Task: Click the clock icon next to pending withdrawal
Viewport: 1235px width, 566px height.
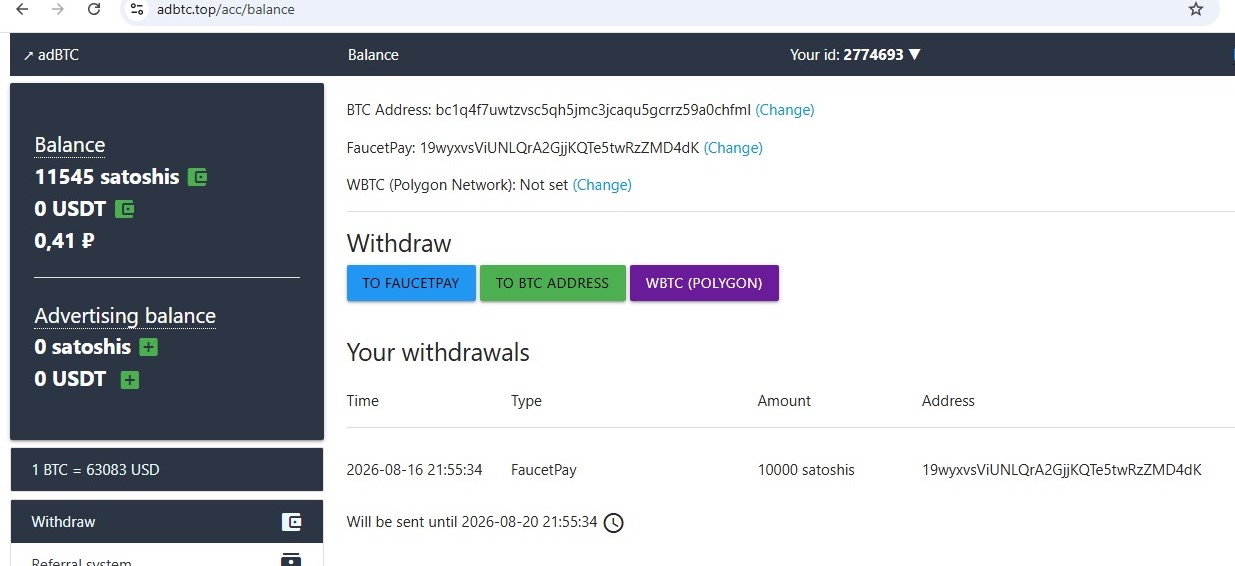Action: click(x=614, y=522)
